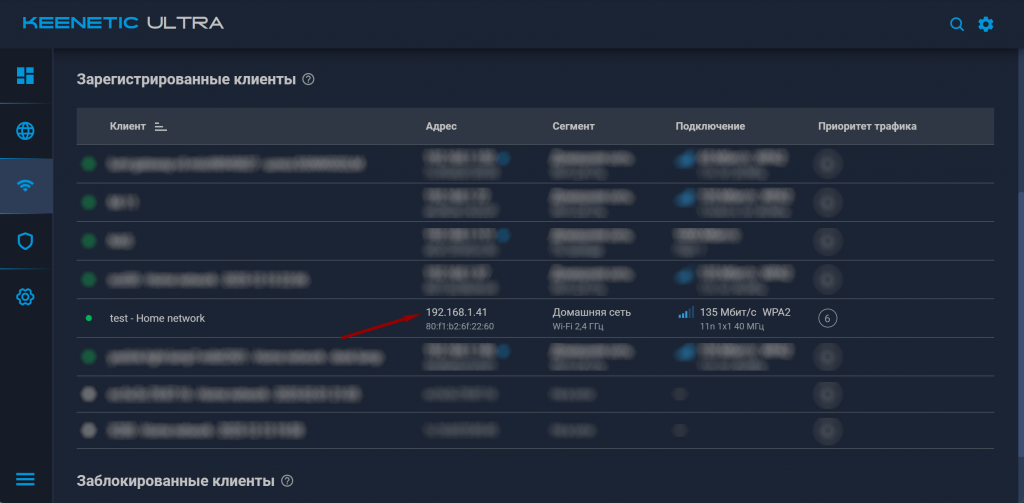Open the Internet globe icon in sidebar
The height and width of the screenshot is (503, 1024).
coord(26,131)
